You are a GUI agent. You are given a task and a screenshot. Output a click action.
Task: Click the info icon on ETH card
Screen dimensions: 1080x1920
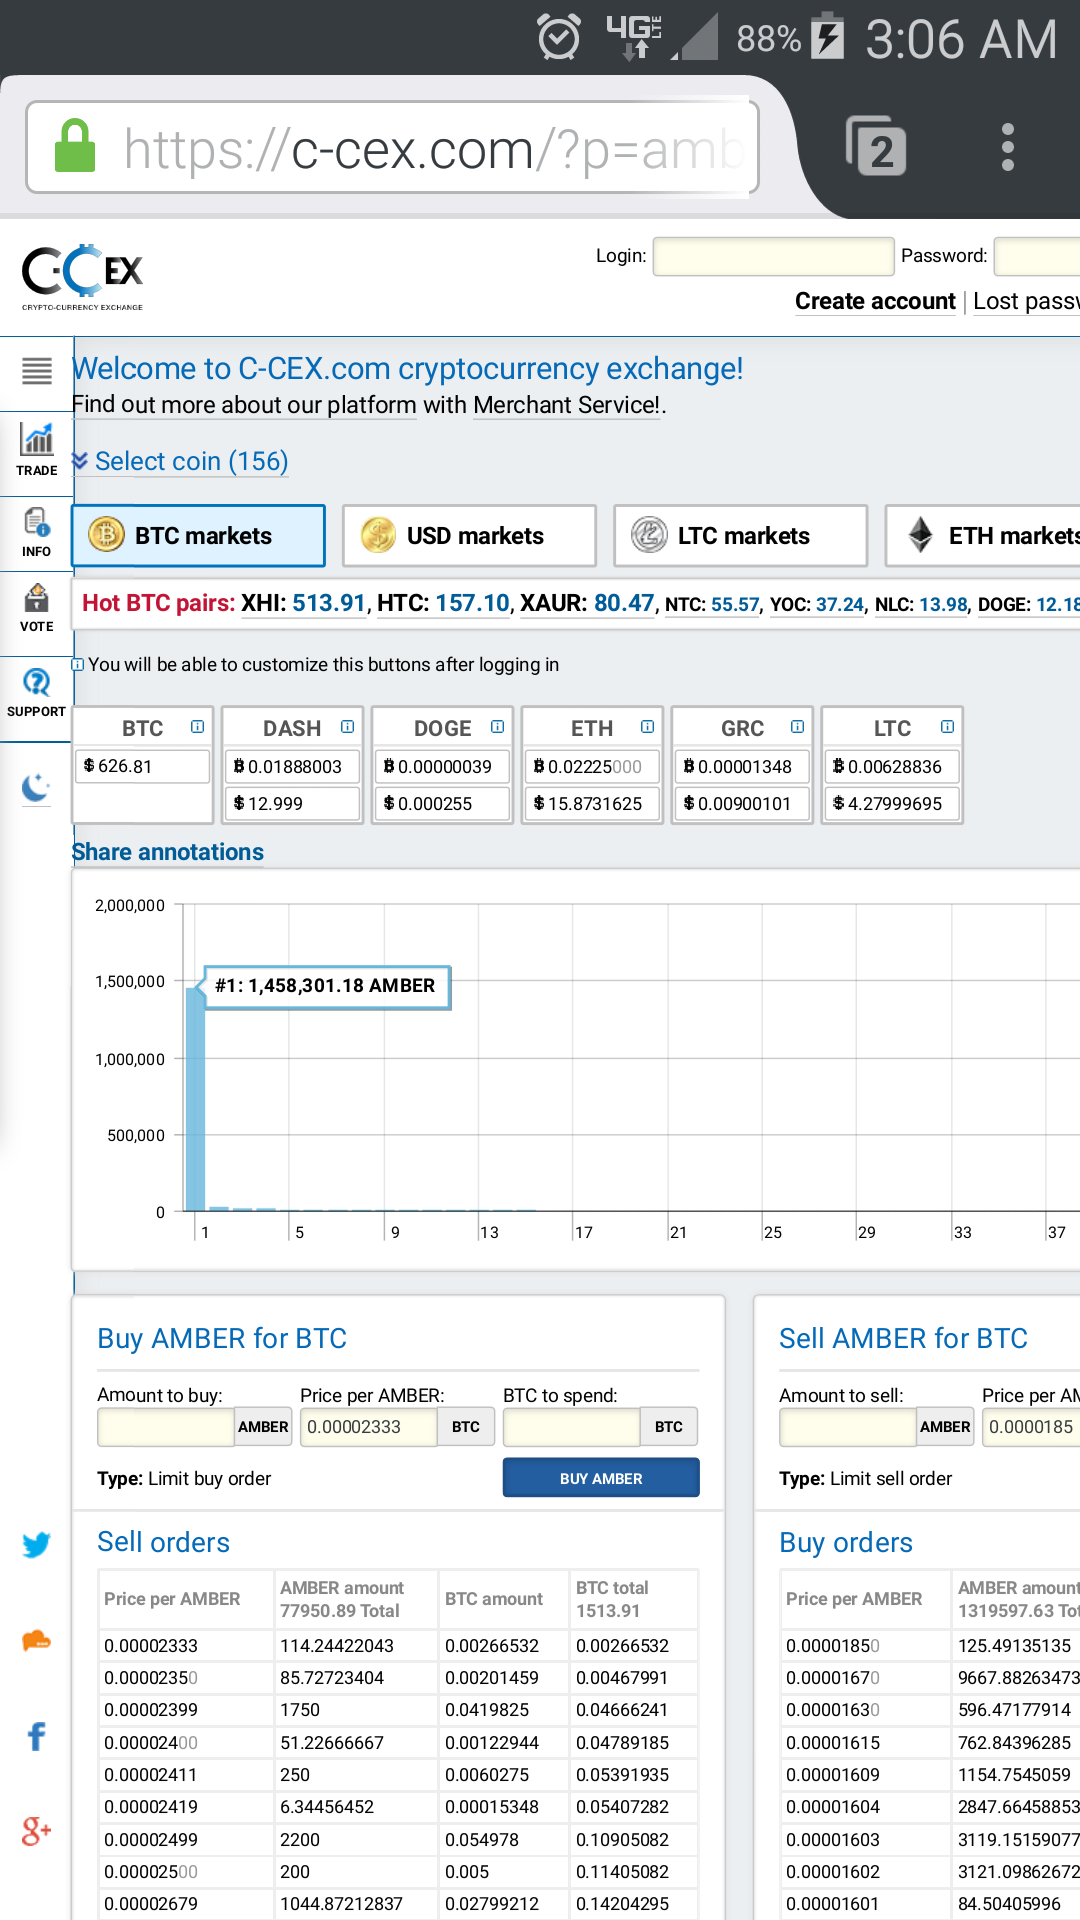pyautogui.click(x=647, y=727)
